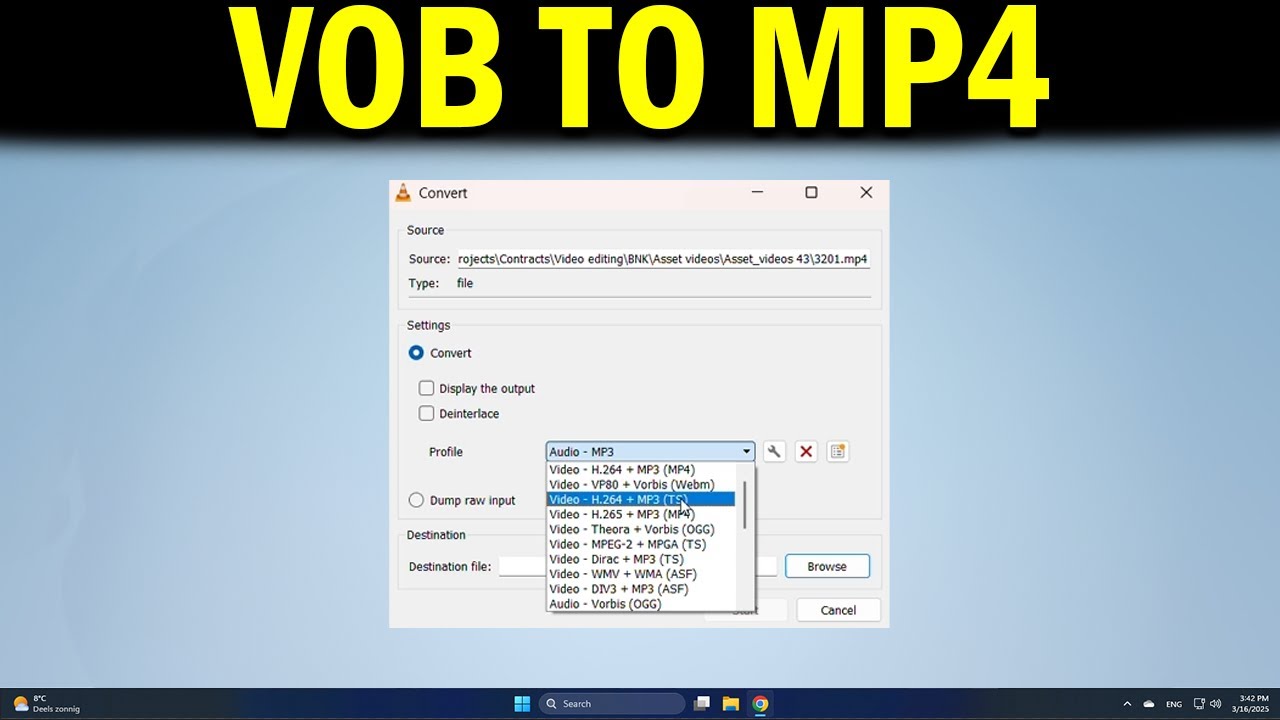The height and width of the screenshot is (720, 1280).
Task: Choose Video - VP80 + Vorbis (Webm) profile
Action: point(641,484)
